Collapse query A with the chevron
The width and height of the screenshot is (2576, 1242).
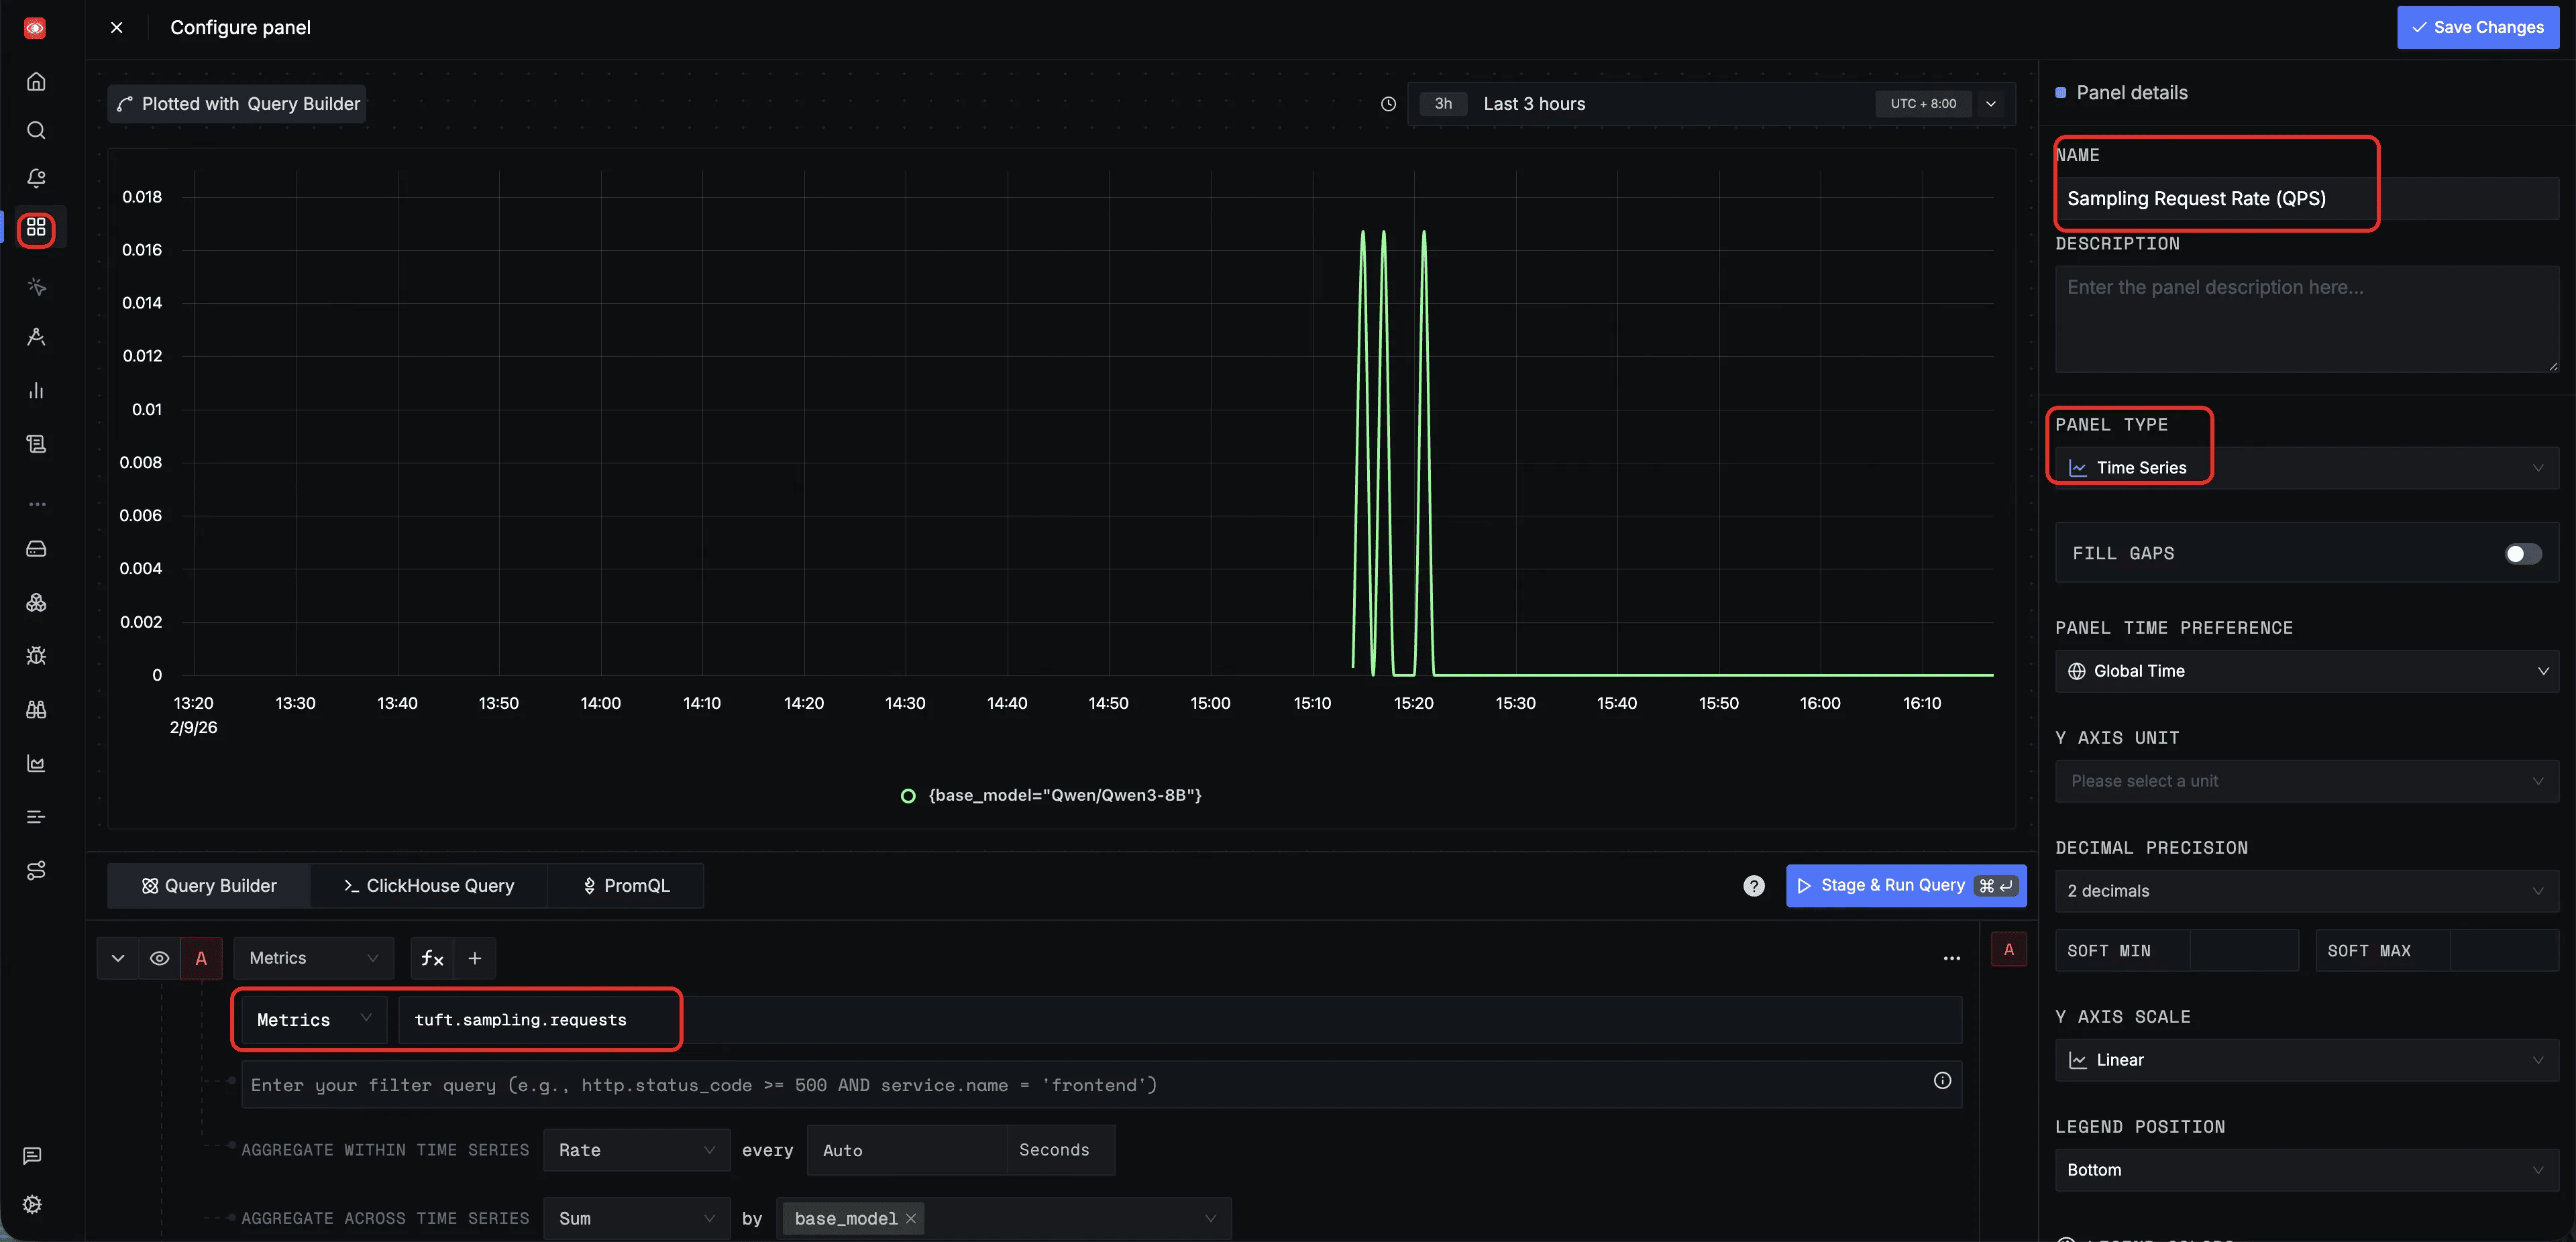118,958
